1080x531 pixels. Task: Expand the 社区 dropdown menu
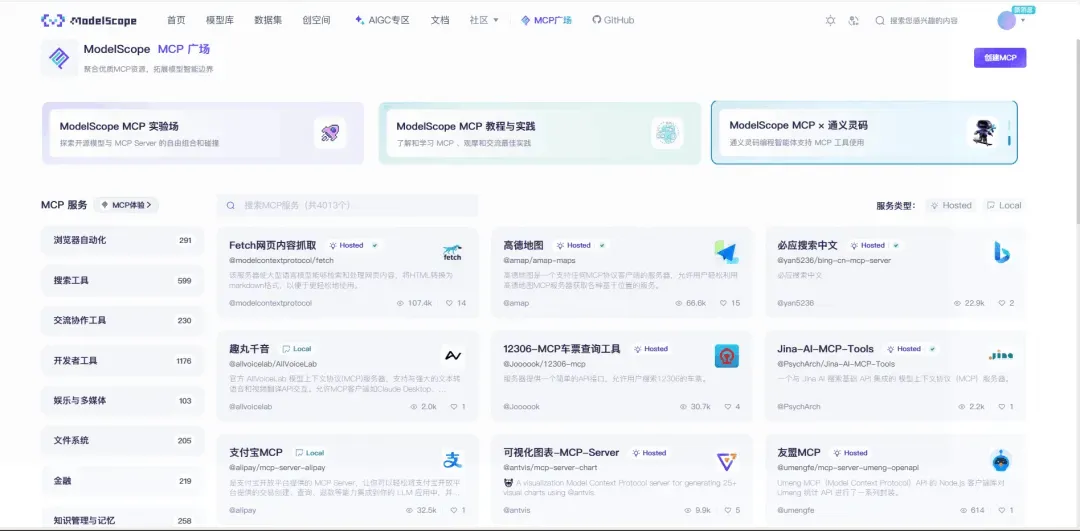484,21
